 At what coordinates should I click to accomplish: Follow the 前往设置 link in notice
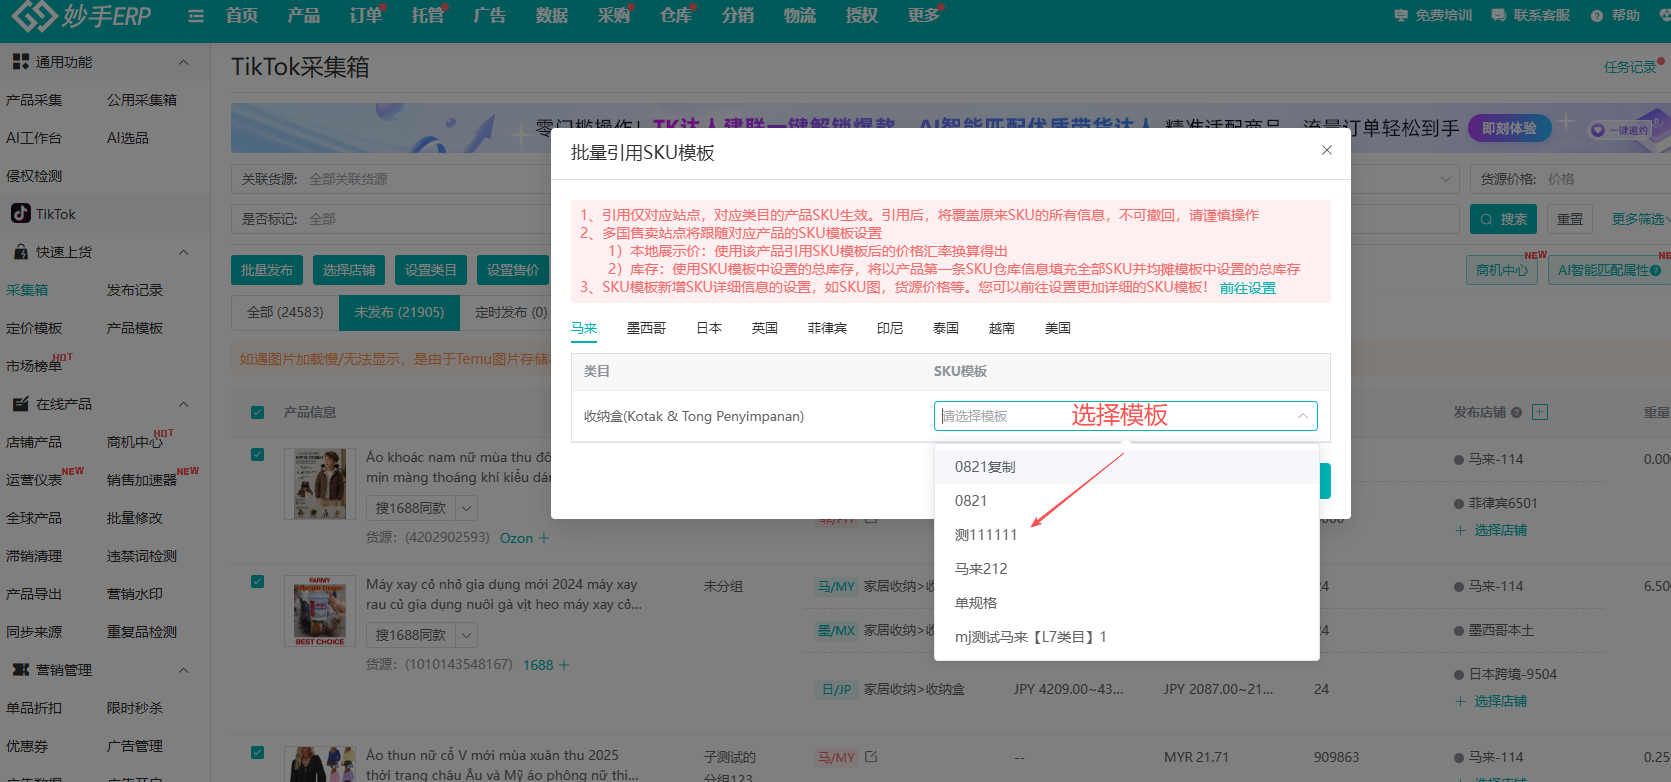click(1248, 288)
